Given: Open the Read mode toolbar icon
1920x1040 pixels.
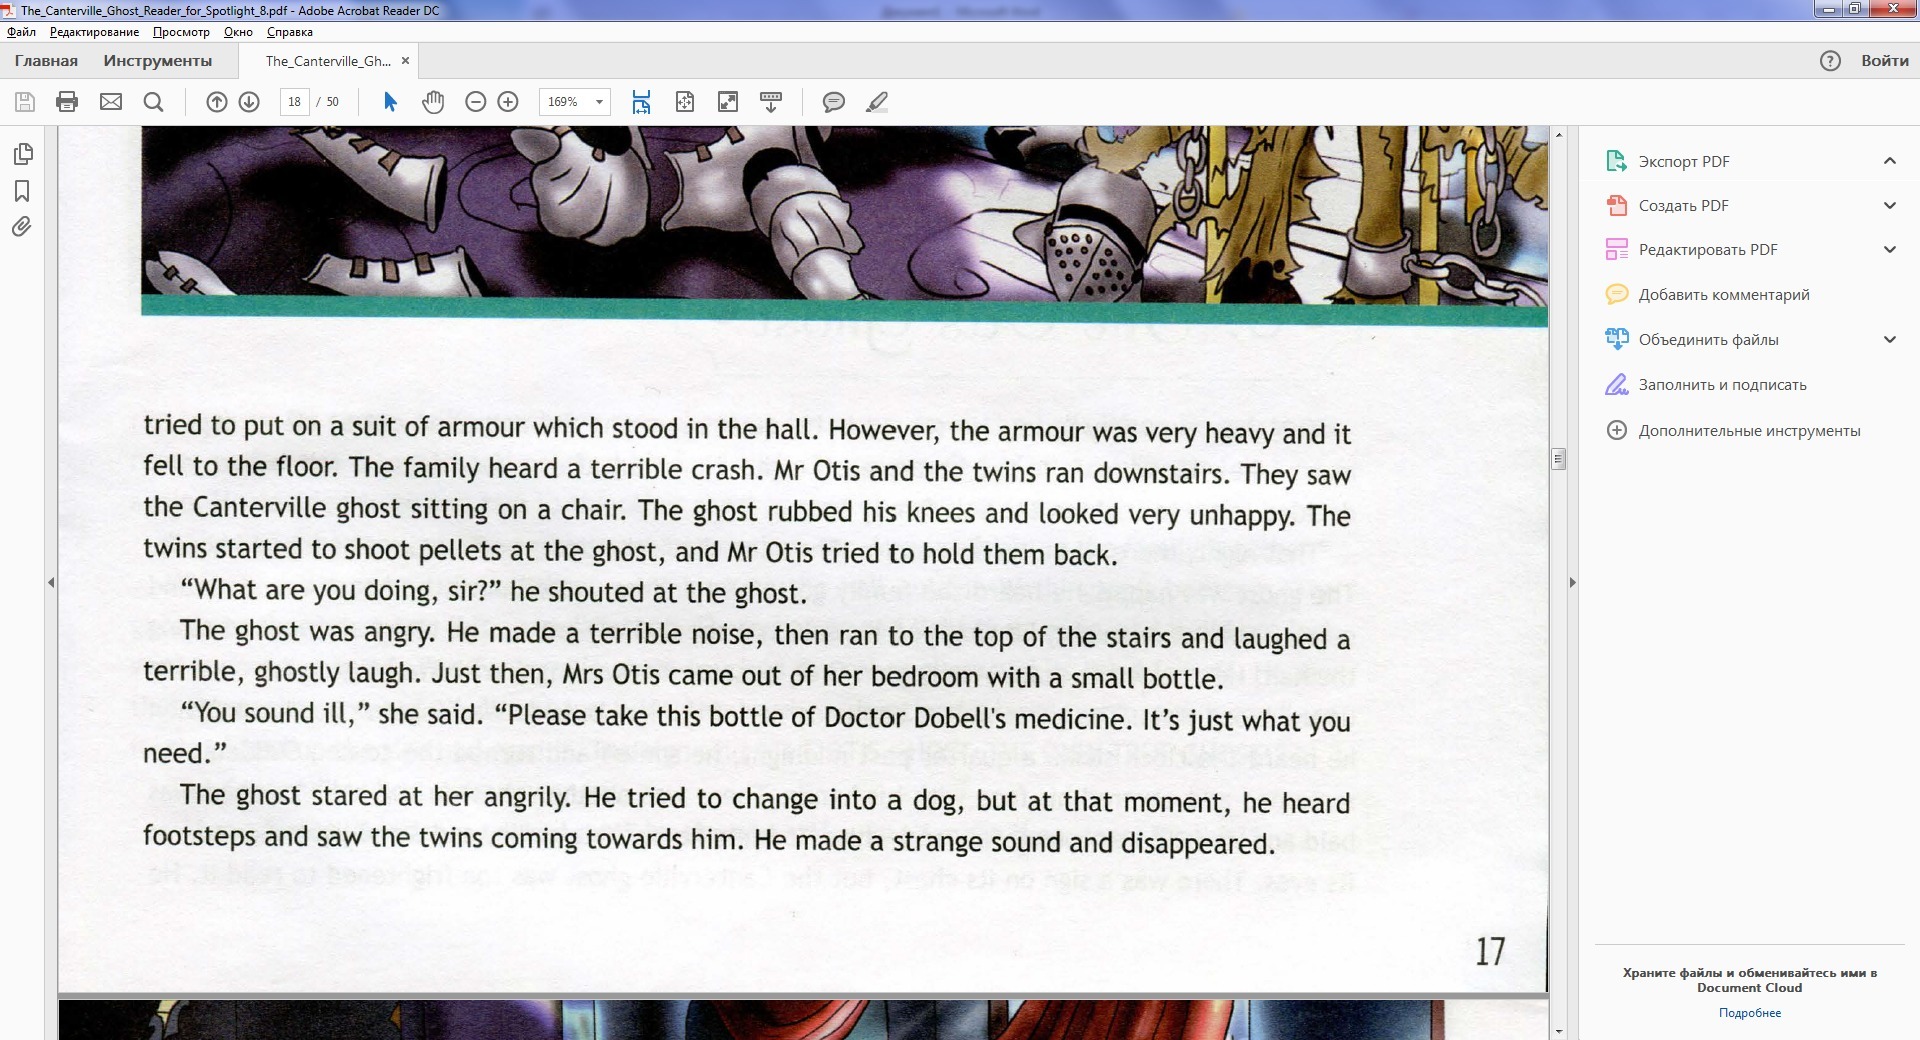Looking at the screenshot, I should (x=771, y=102).
